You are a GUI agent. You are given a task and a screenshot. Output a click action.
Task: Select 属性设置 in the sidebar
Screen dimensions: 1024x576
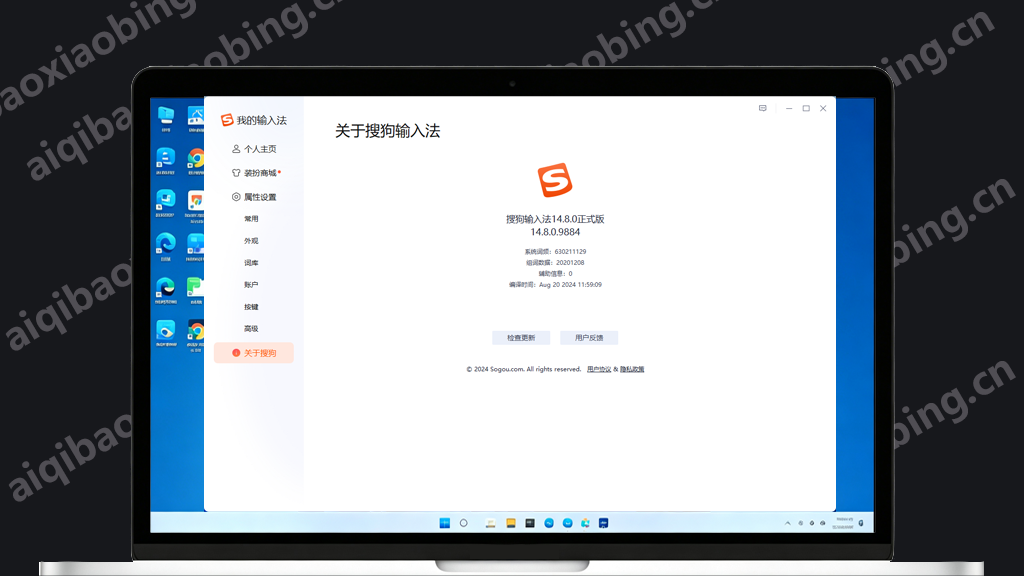click(254, 197)
